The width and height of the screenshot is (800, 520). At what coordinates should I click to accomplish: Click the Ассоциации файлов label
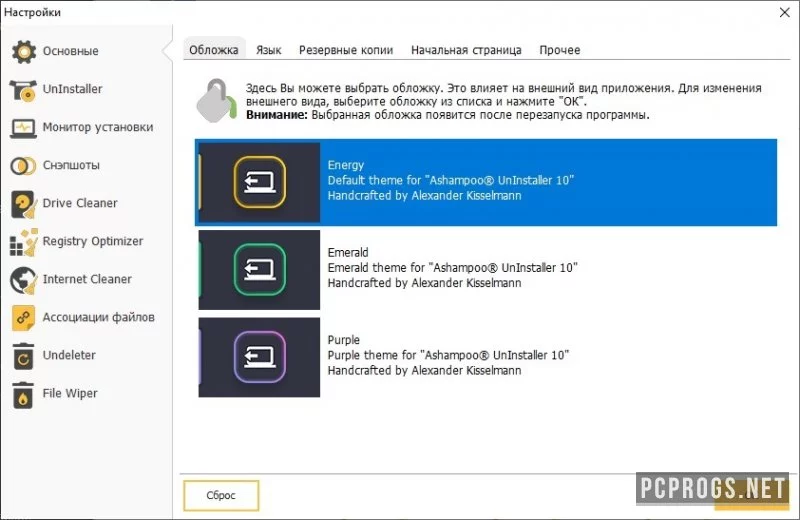click(x=98, y=317)
